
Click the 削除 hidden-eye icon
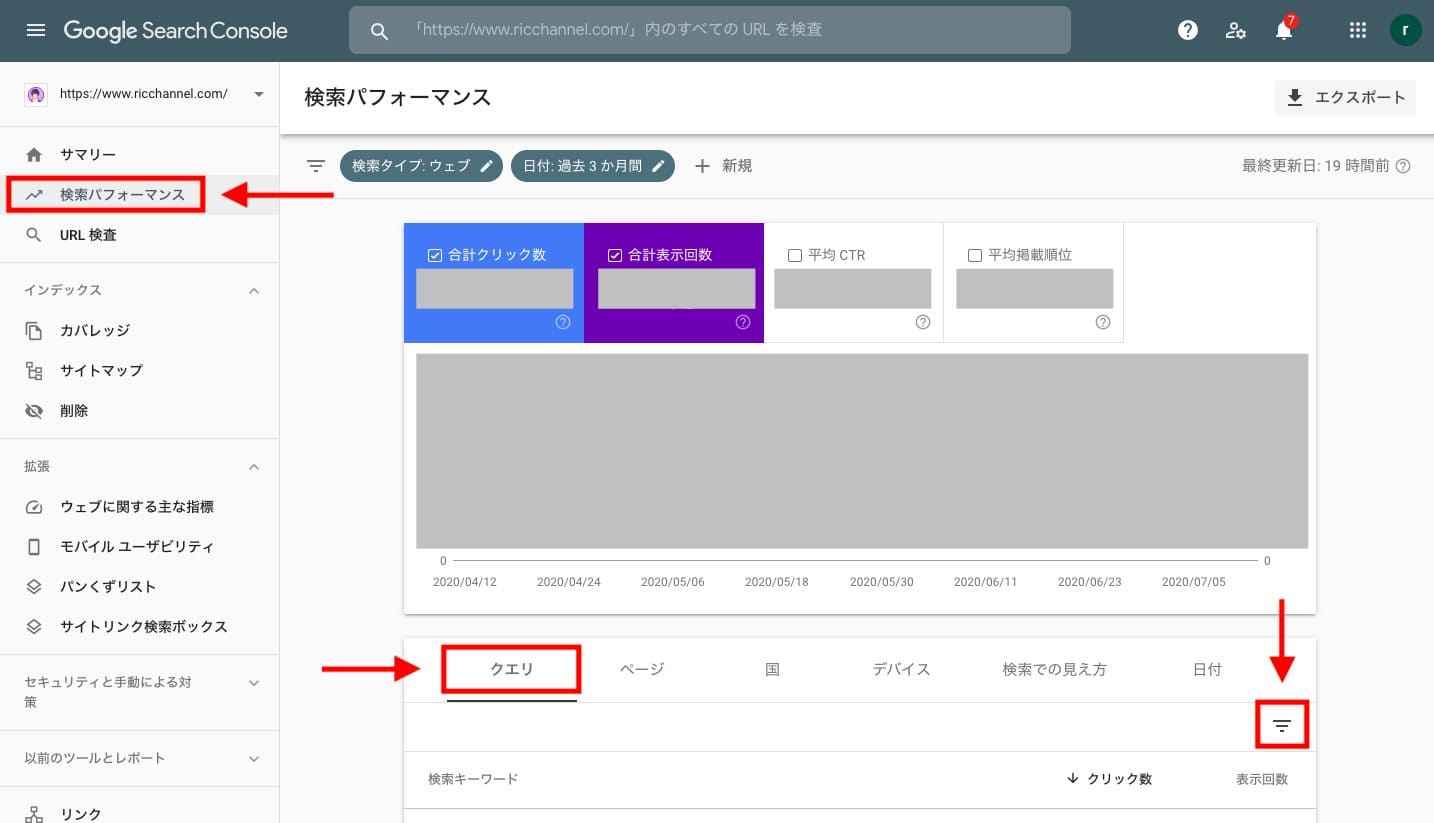[x=34, y=411]
